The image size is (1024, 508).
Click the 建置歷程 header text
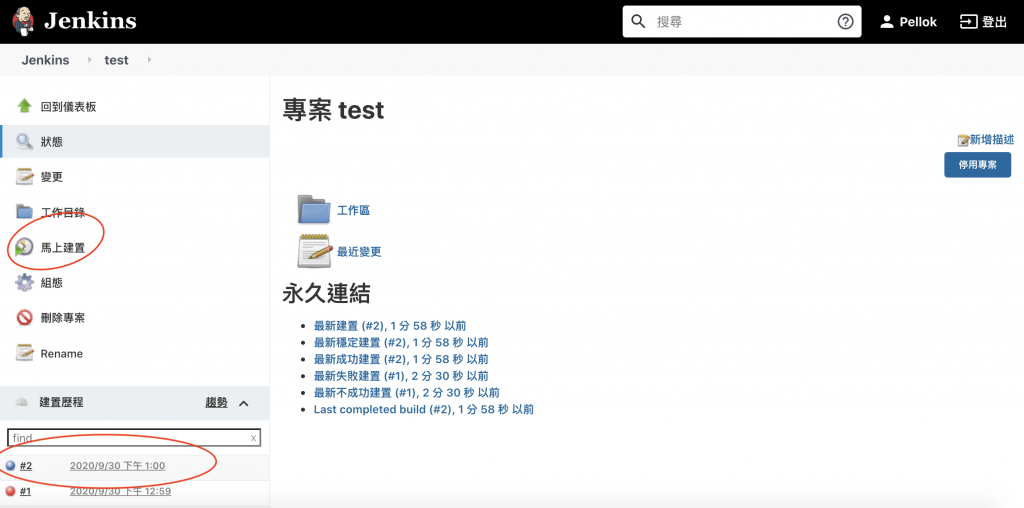click(61, 402)
